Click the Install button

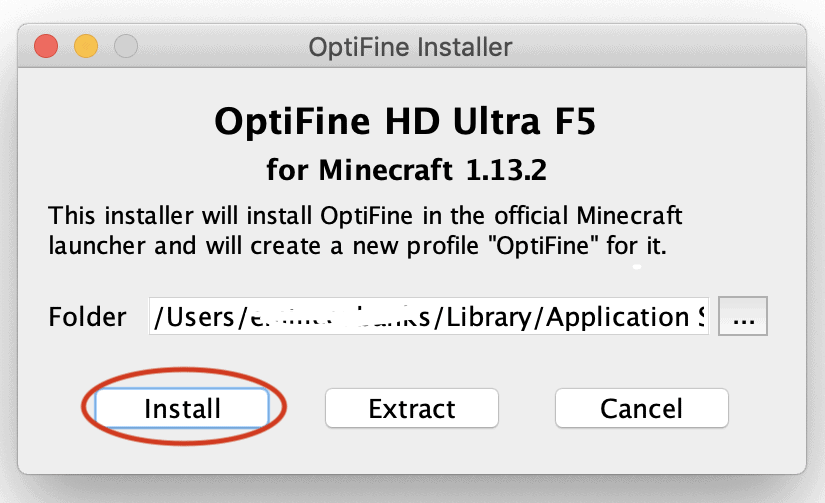182,408
